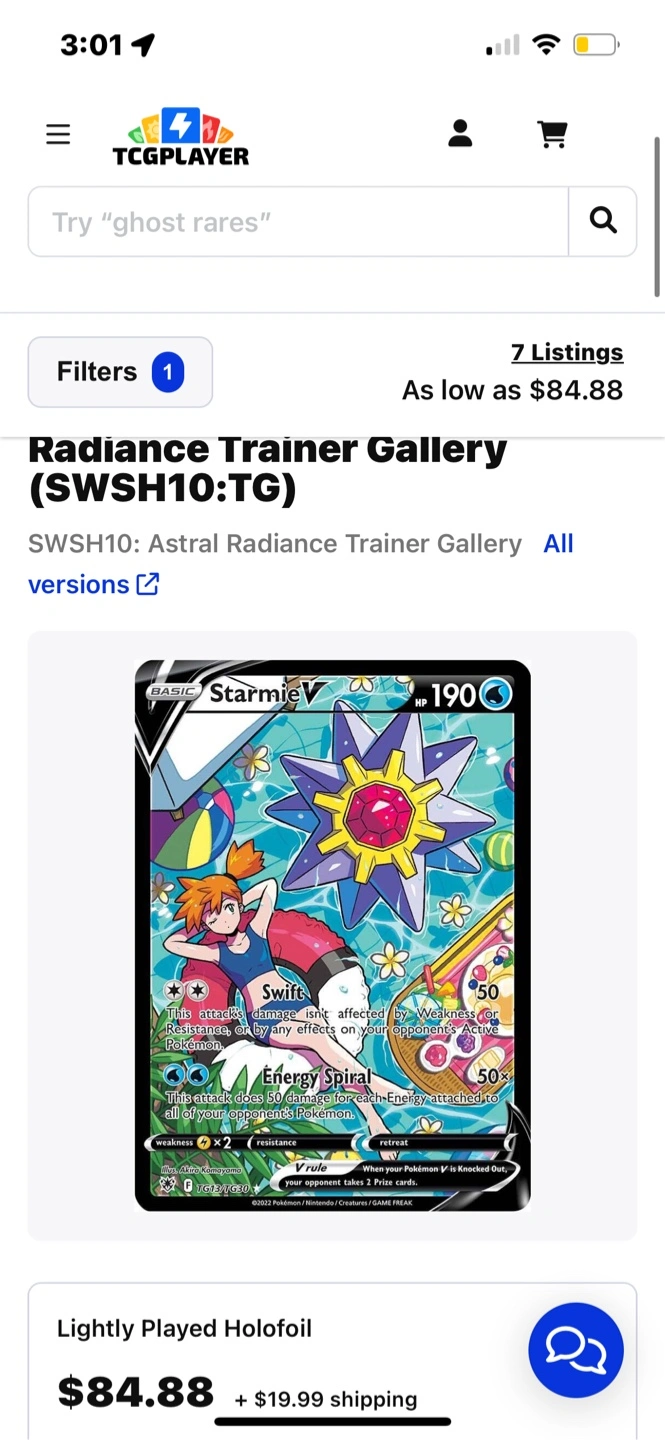Tap the Starmie V card image
The height and width of the screenshot is (1440, 665).
pos(333,936)
